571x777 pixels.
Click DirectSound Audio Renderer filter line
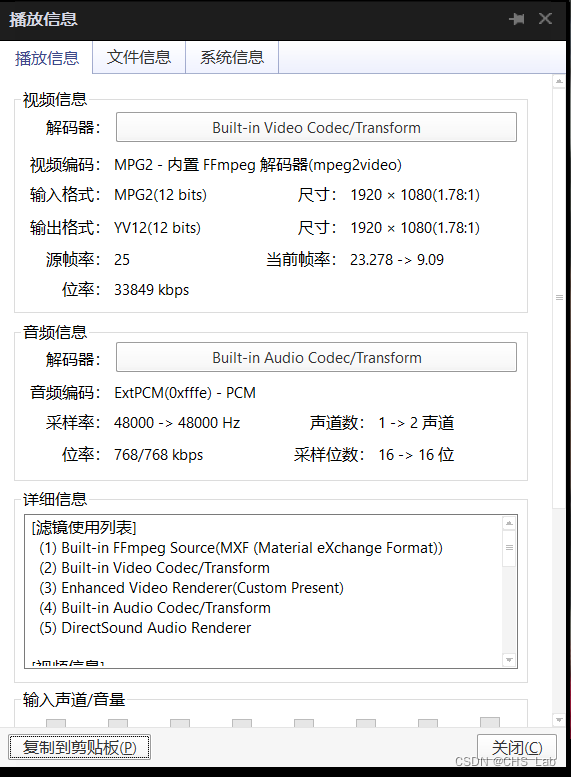click(x=145, y=628)
